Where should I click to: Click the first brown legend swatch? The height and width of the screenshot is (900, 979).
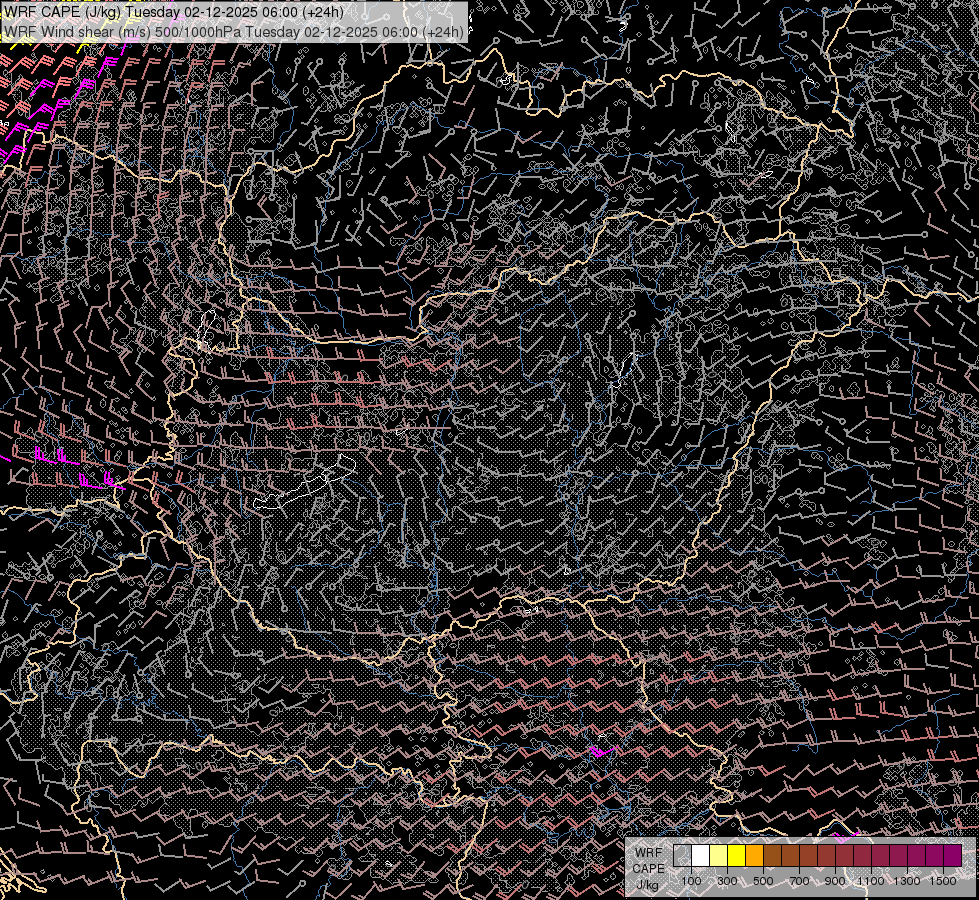(773, 856)
